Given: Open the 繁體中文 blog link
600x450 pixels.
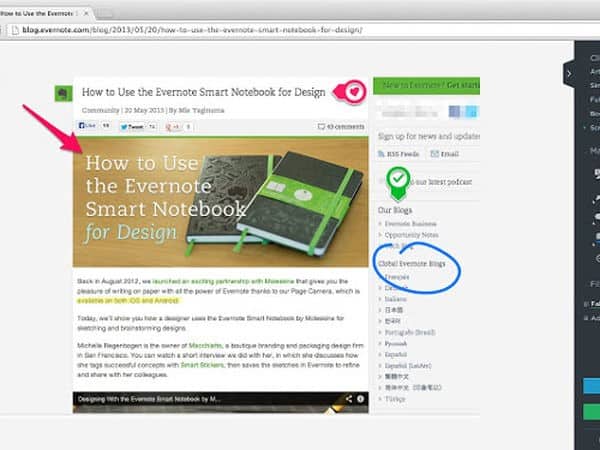Looking at the screenshot, I should pyautogui.click(x=396, y=377).
